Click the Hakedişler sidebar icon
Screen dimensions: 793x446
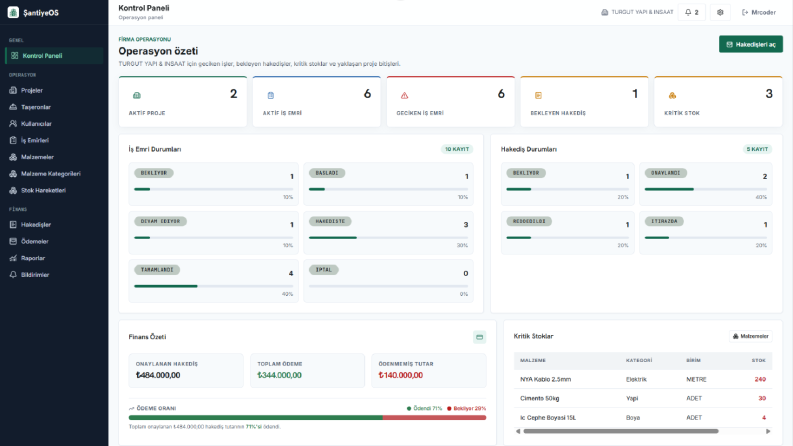click(13, 225)
